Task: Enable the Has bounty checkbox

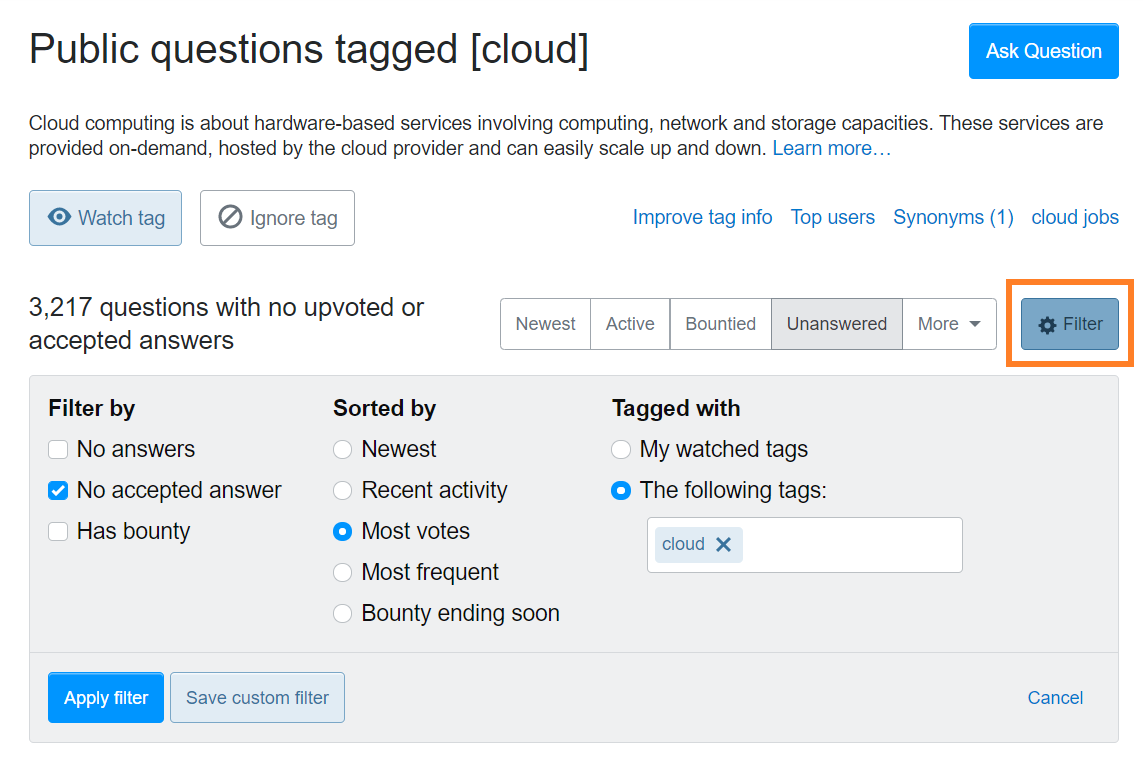Action: pyautogui.click(x=59, y=532)
